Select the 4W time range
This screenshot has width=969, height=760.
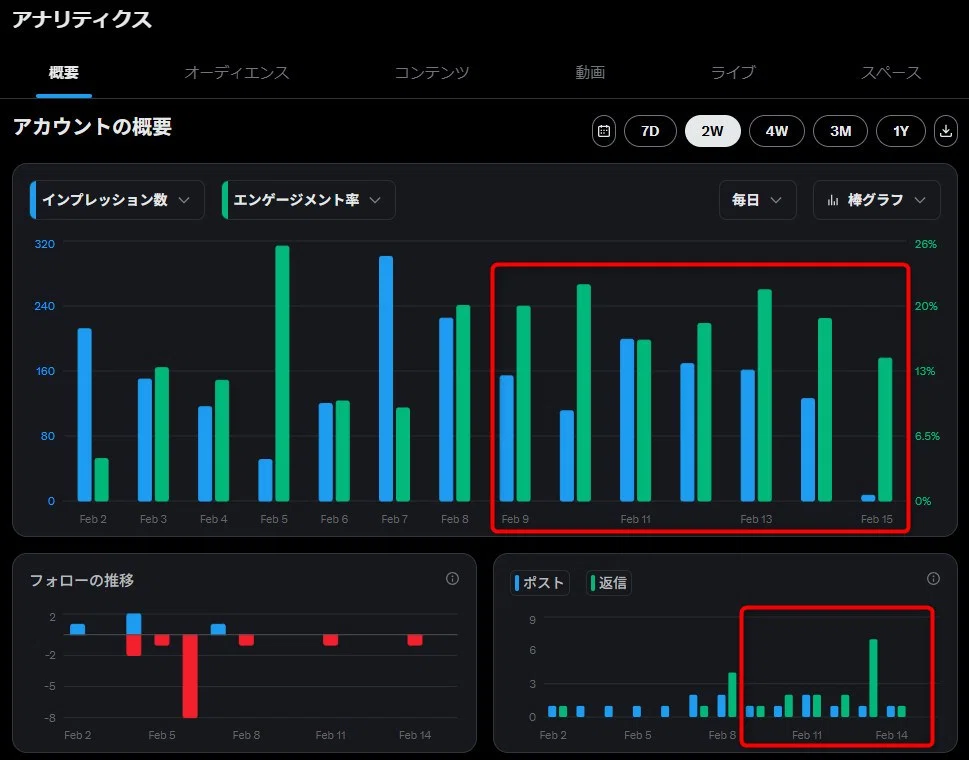[x=777, y=131]
